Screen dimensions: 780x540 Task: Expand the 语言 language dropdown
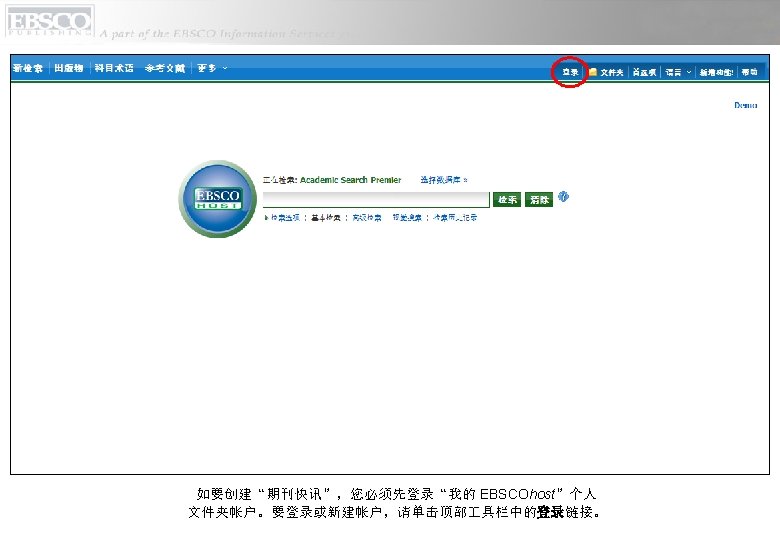tap(678, 72)
